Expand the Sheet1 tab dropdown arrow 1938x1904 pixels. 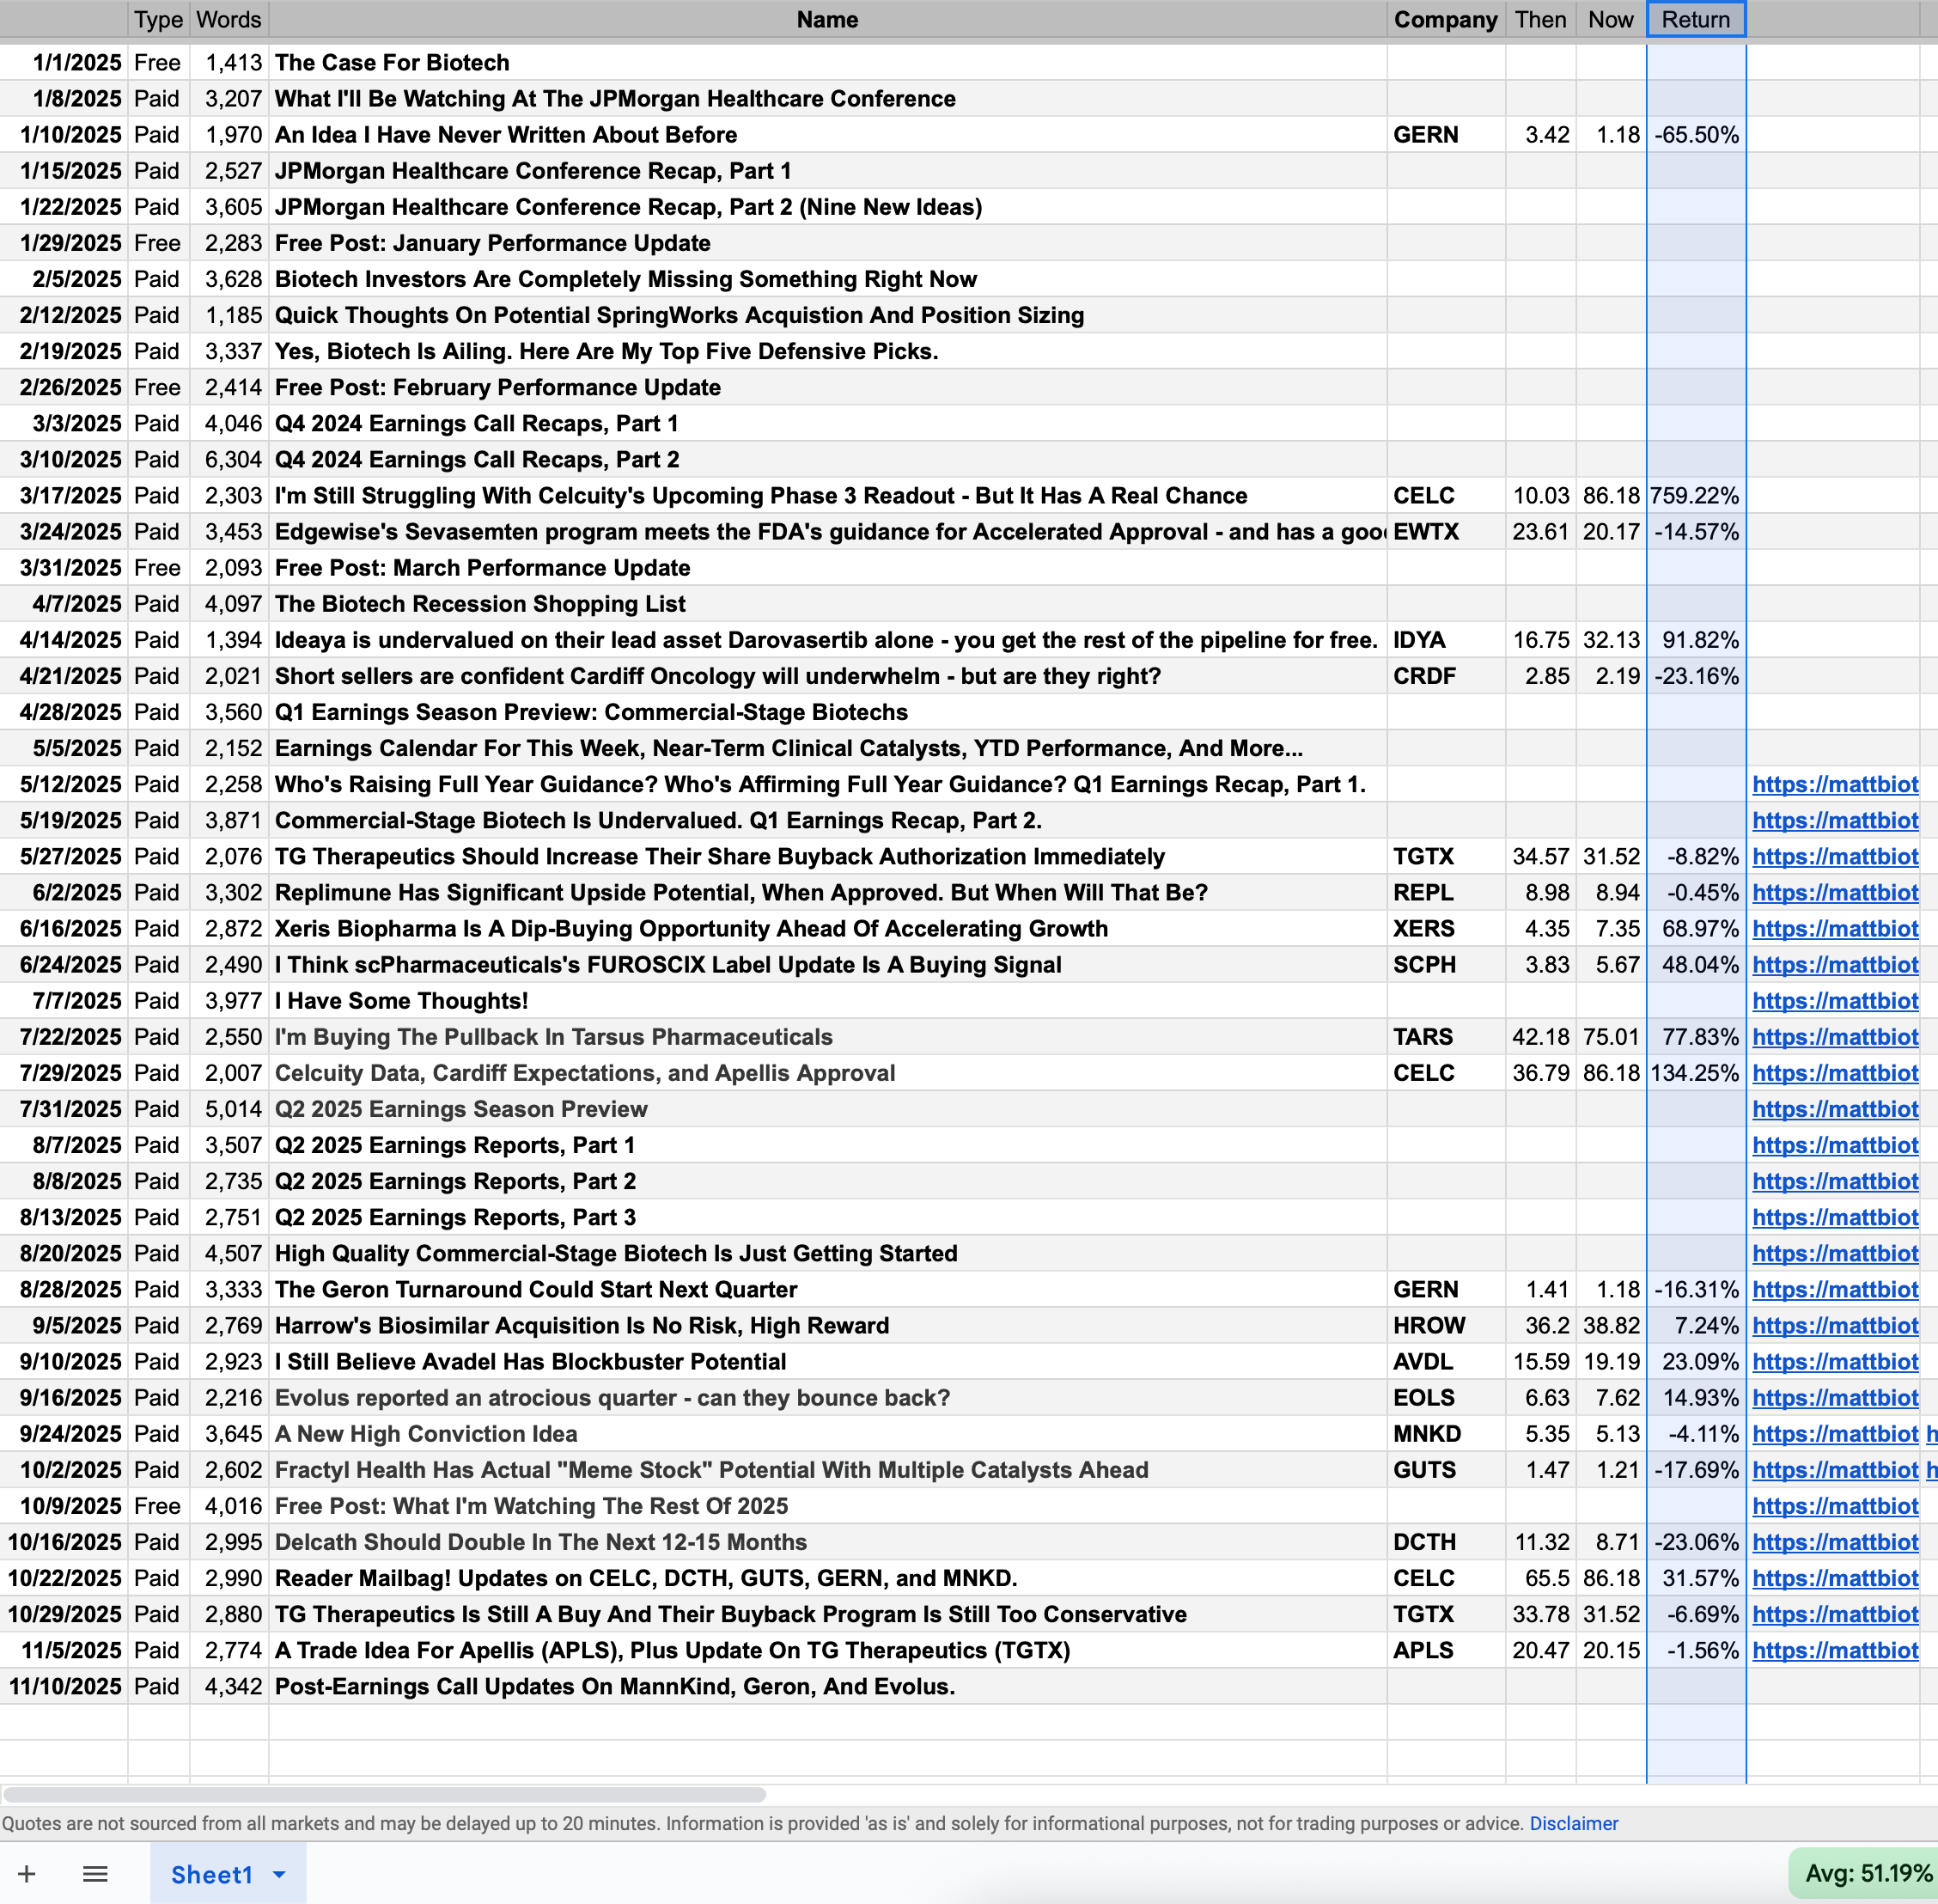(x=280, y=1875)
